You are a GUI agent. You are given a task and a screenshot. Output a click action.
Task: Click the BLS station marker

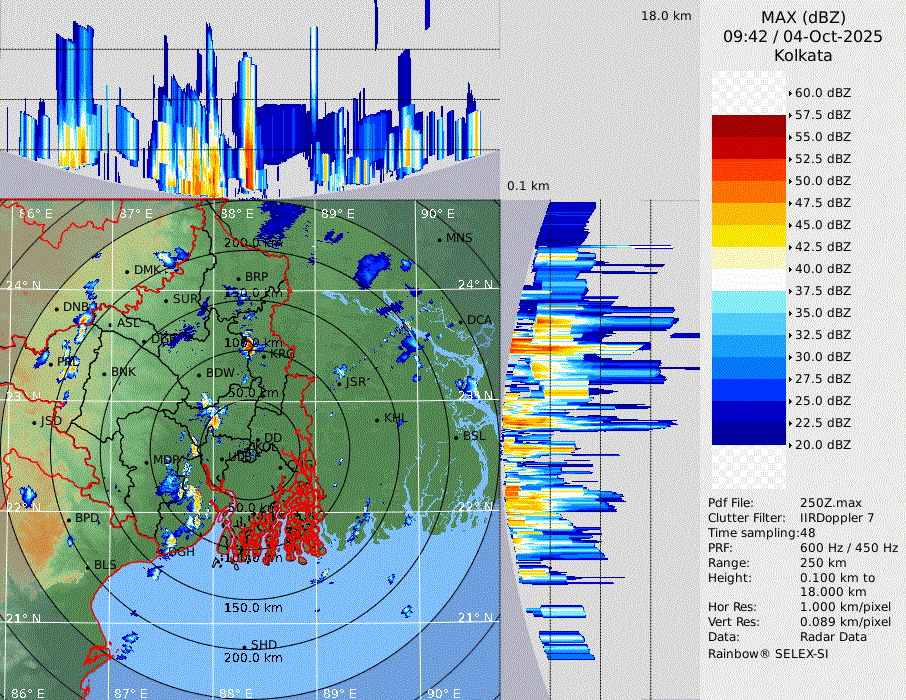pos(87,566)
